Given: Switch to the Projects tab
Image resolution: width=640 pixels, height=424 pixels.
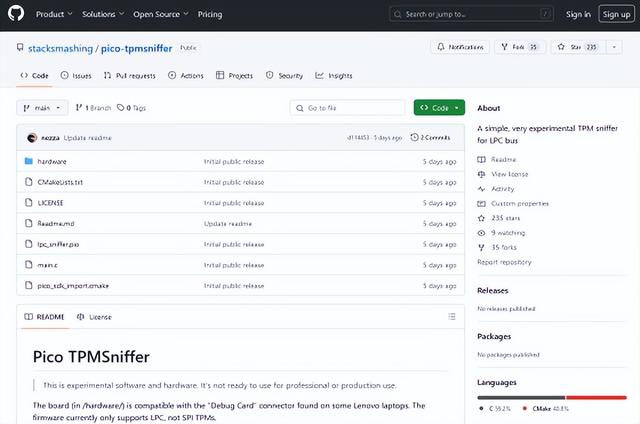Looking at the screenshot, I should point(234,75).
